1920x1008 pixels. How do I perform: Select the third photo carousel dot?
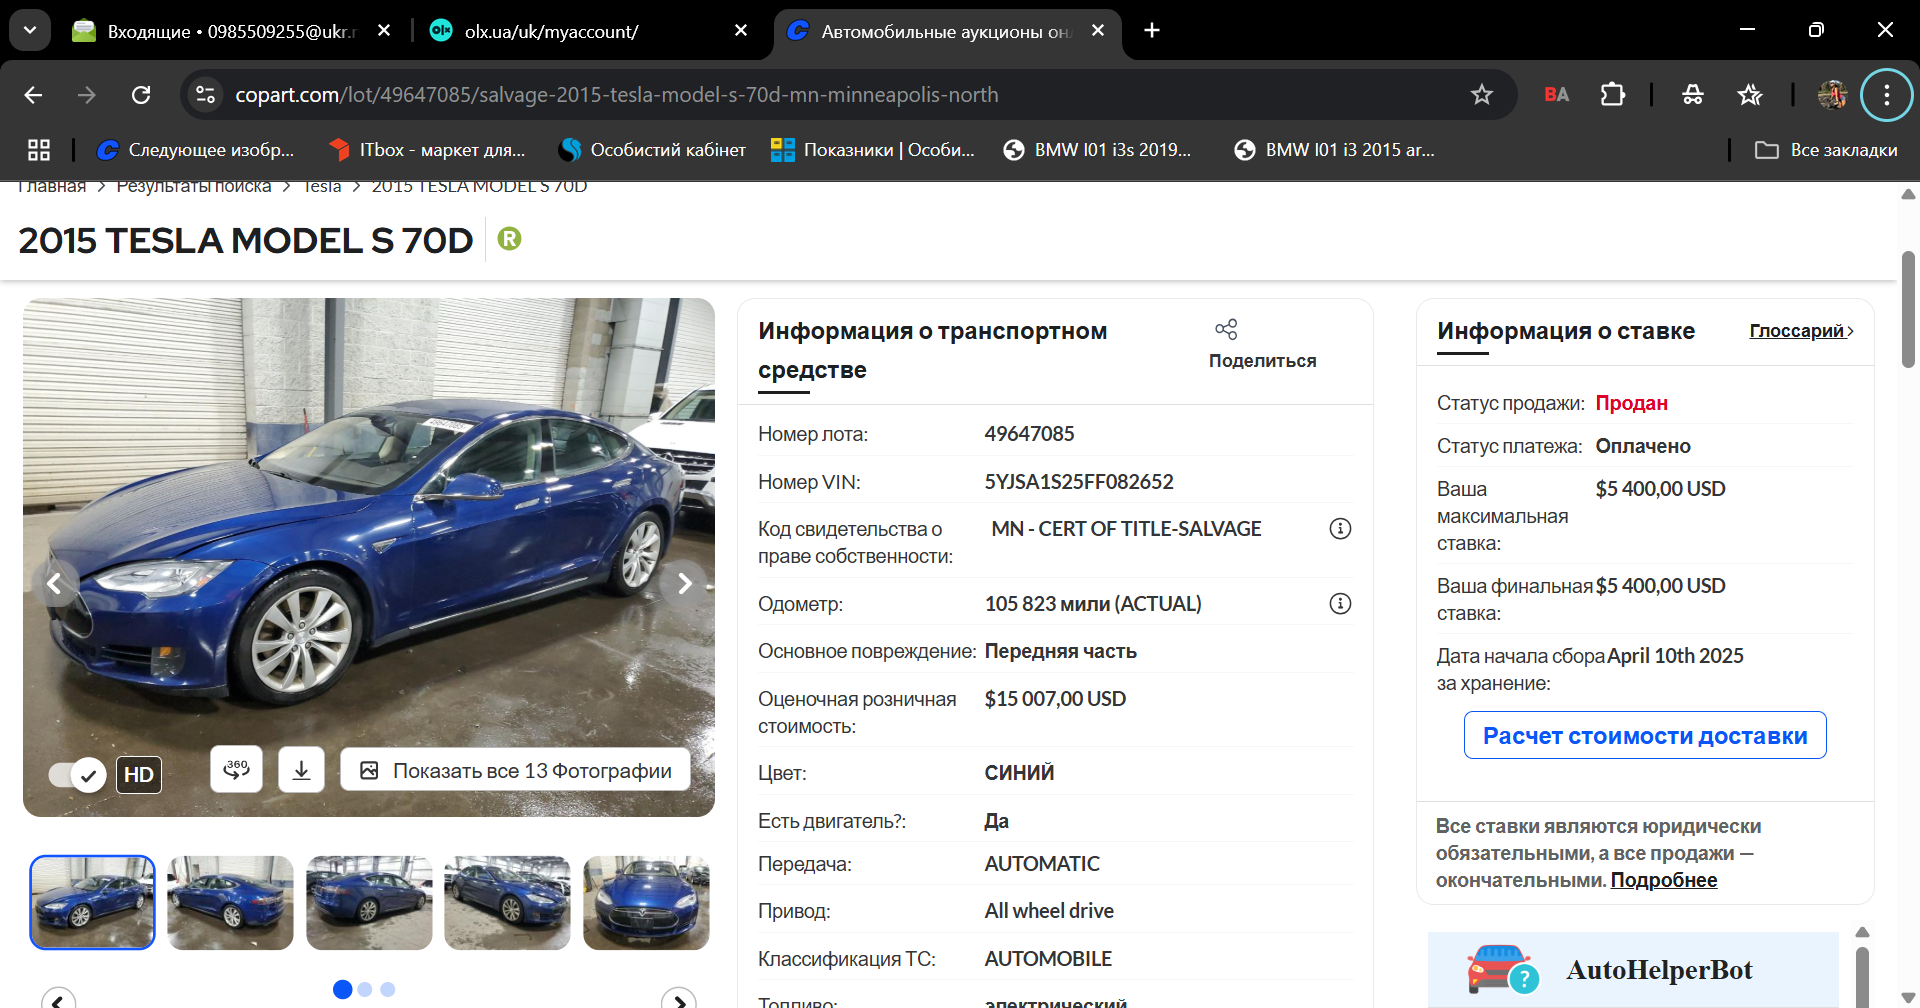[x=388, y=990]
